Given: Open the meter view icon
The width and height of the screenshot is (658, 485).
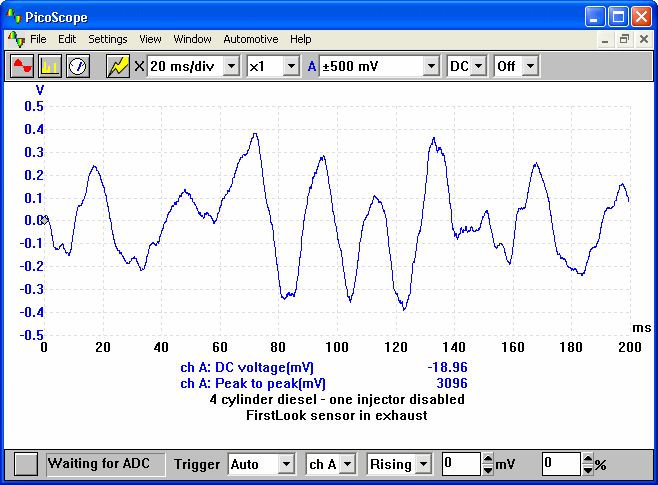Looking at the screenshot, I should [78, 66].
